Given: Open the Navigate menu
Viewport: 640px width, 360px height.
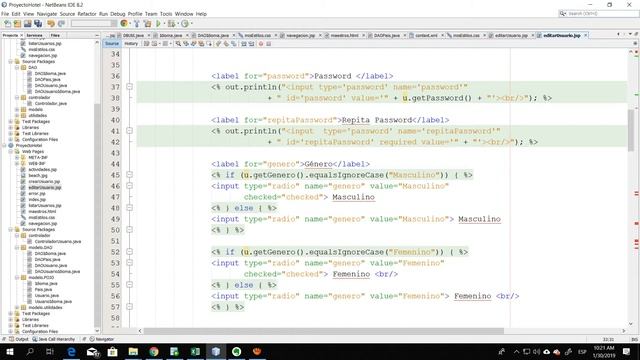Looking at the screenshot, I should (47, 14).
